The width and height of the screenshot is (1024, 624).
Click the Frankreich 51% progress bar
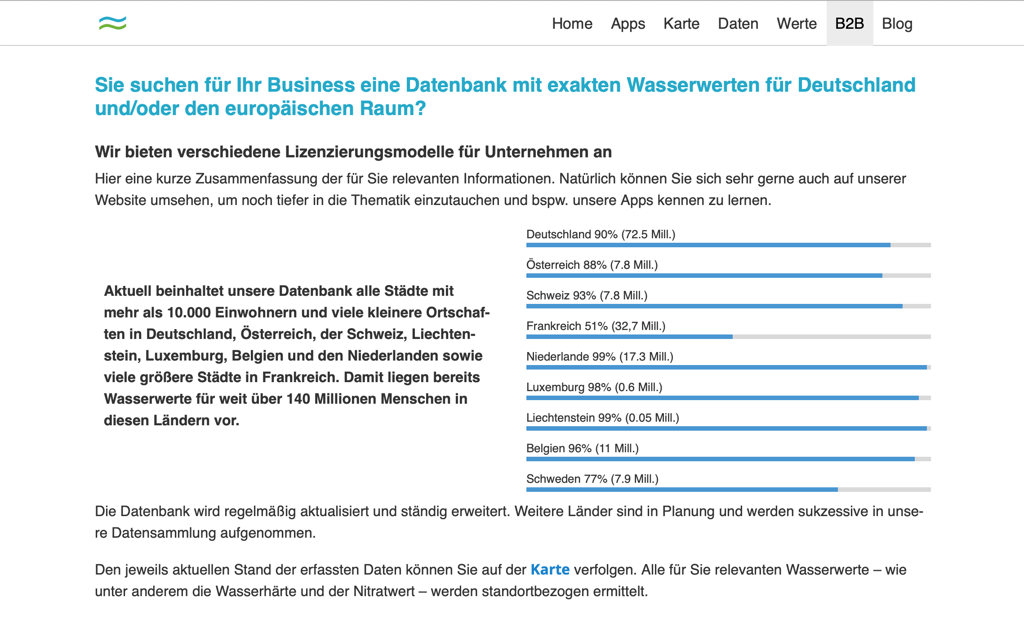point(728,337)
